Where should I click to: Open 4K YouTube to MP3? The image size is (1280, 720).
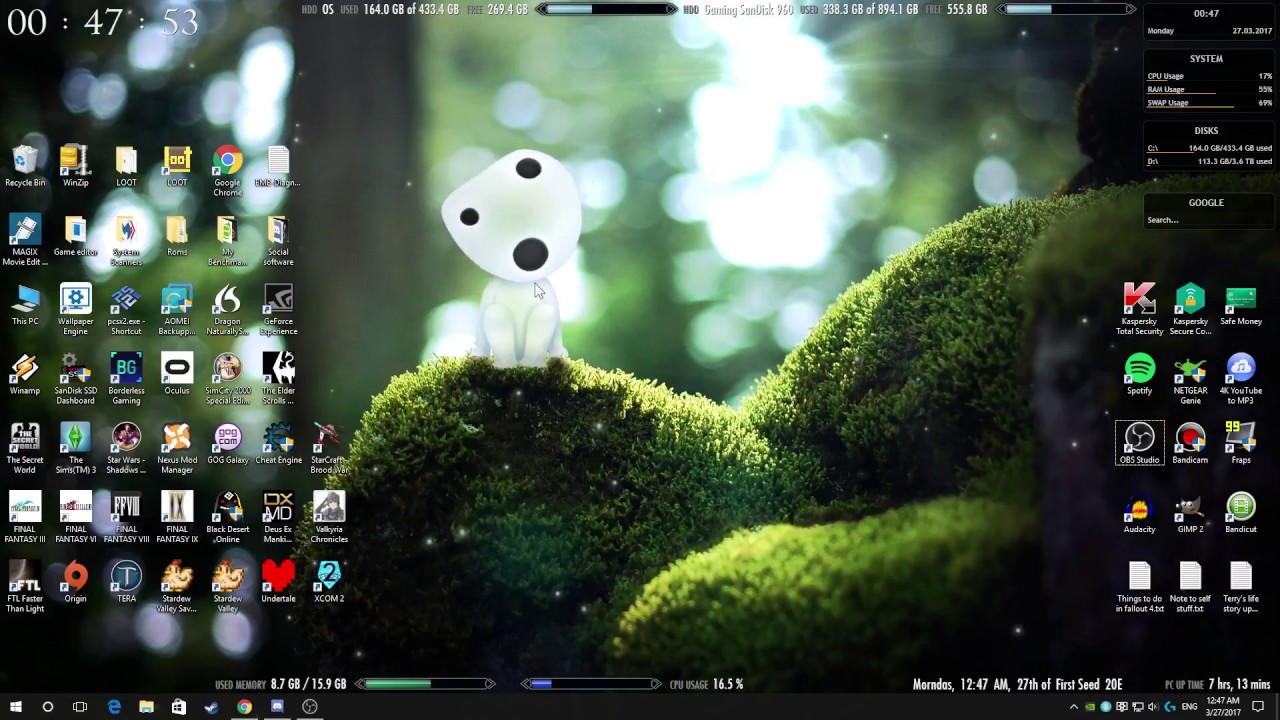(x=1241, y=379)
